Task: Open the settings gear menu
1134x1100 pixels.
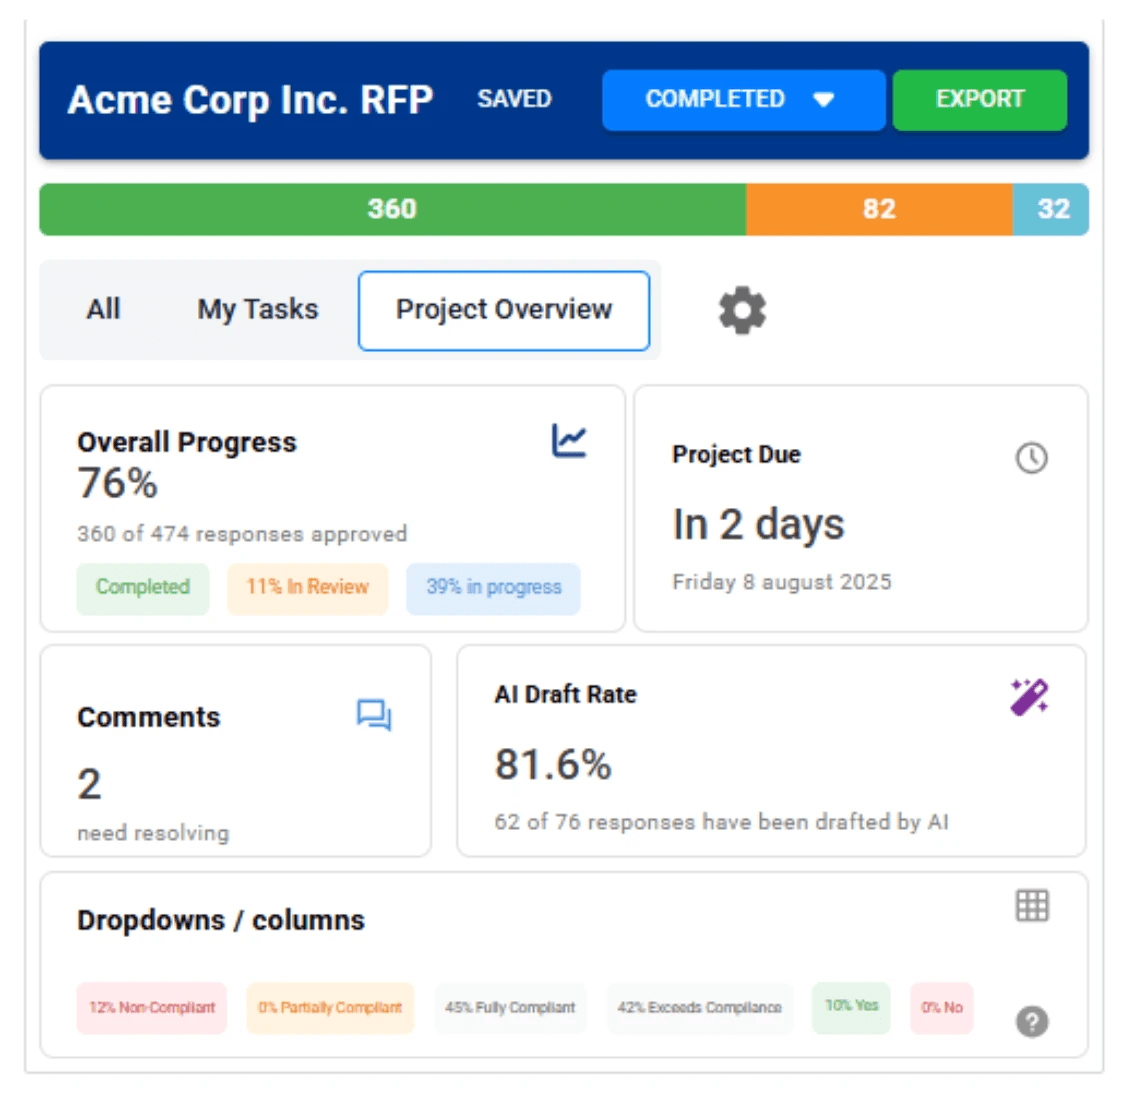Action: (742, 310)
